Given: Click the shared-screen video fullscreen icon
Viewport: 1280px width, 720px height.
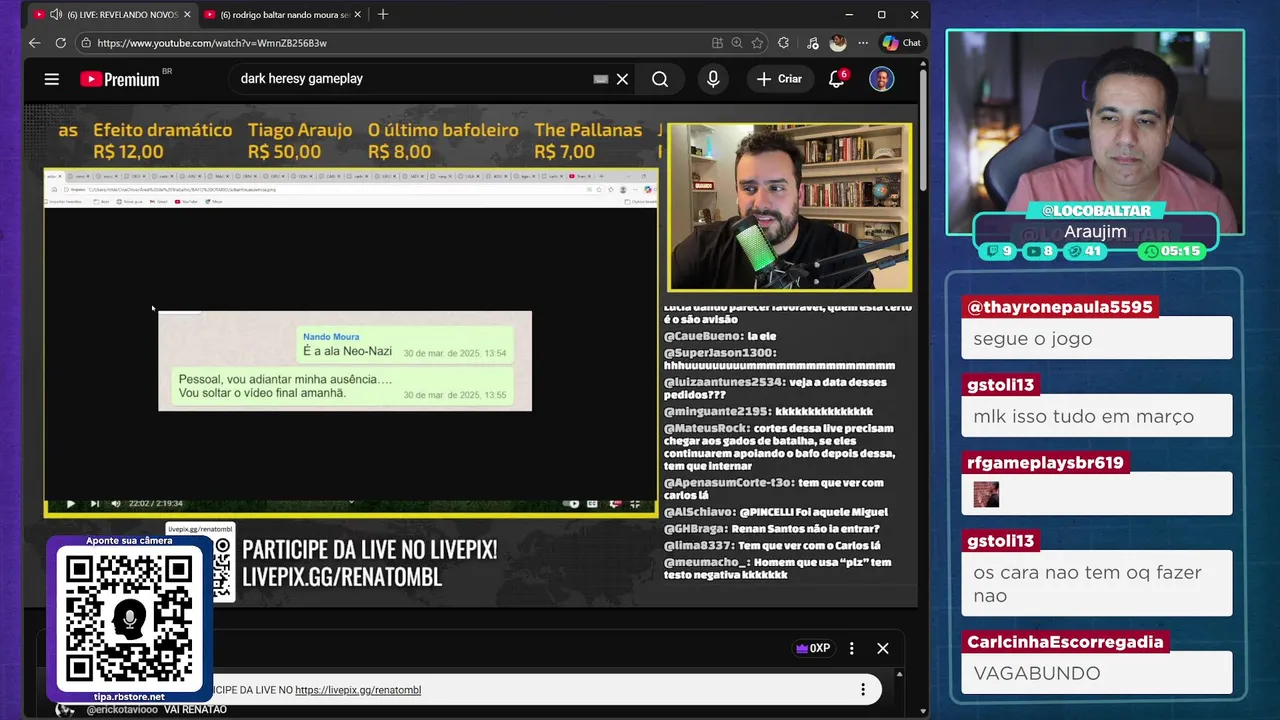Looking at the screenshot, I should coord(634,504).
